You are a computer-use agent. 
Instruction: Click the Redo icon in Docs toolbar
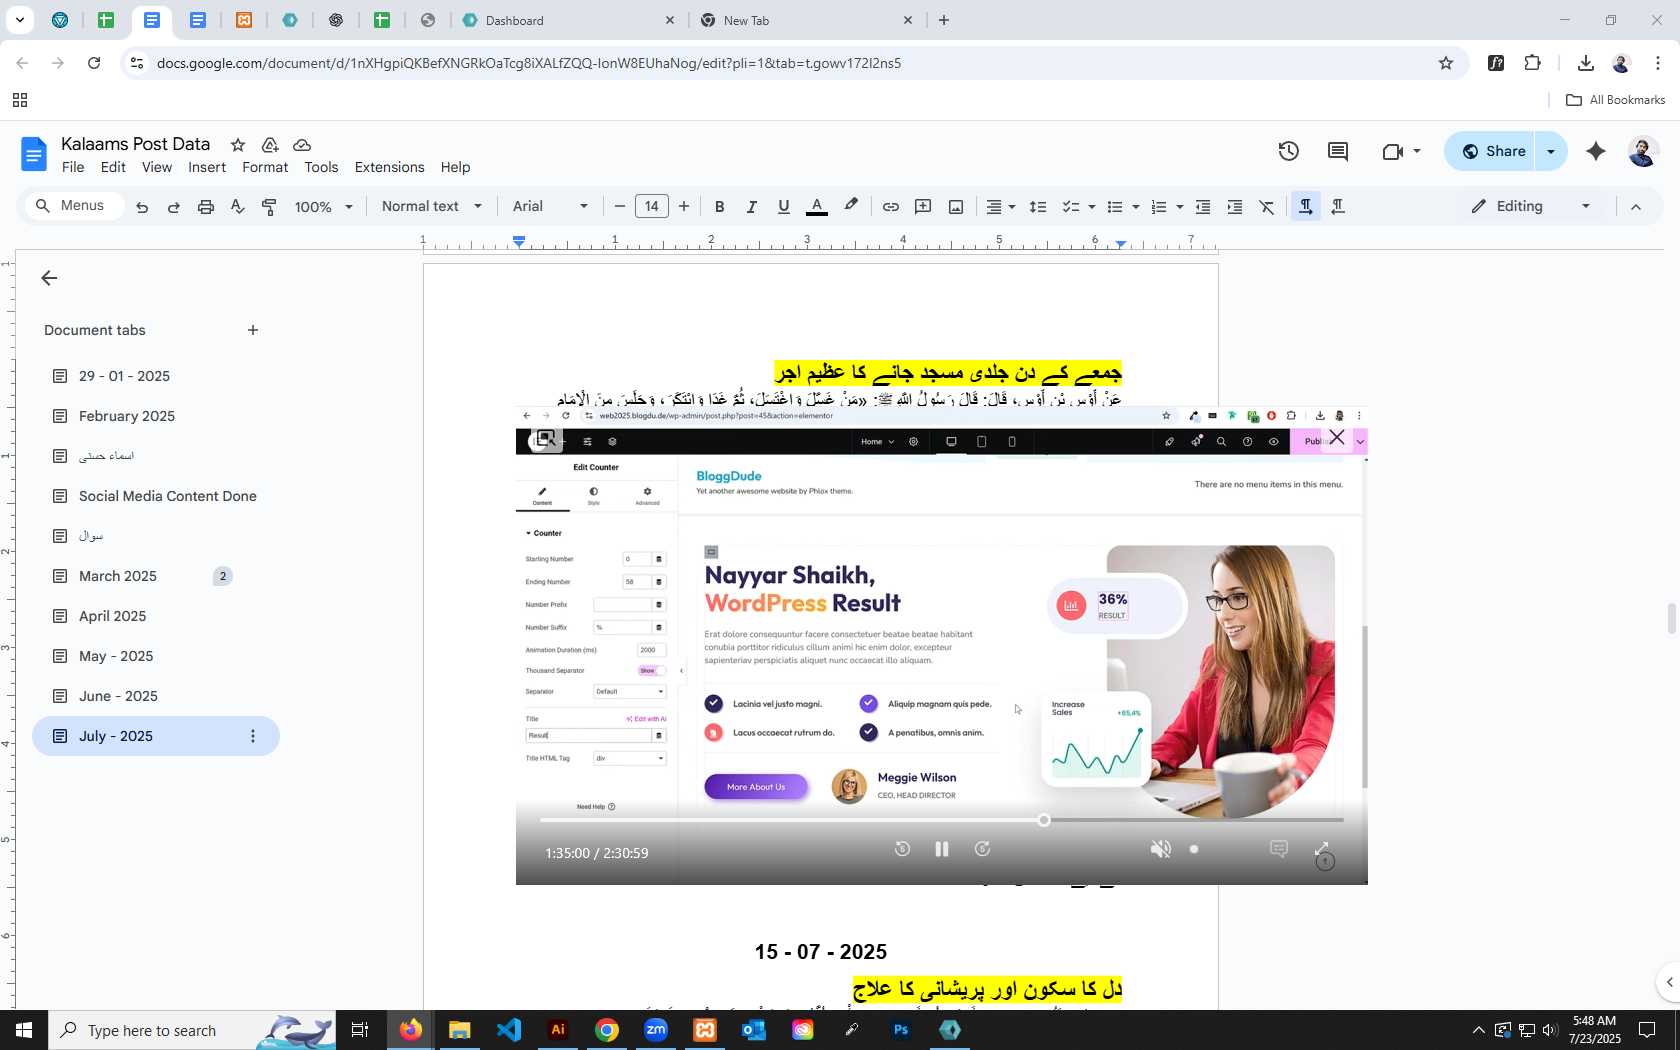click(174, 207)
